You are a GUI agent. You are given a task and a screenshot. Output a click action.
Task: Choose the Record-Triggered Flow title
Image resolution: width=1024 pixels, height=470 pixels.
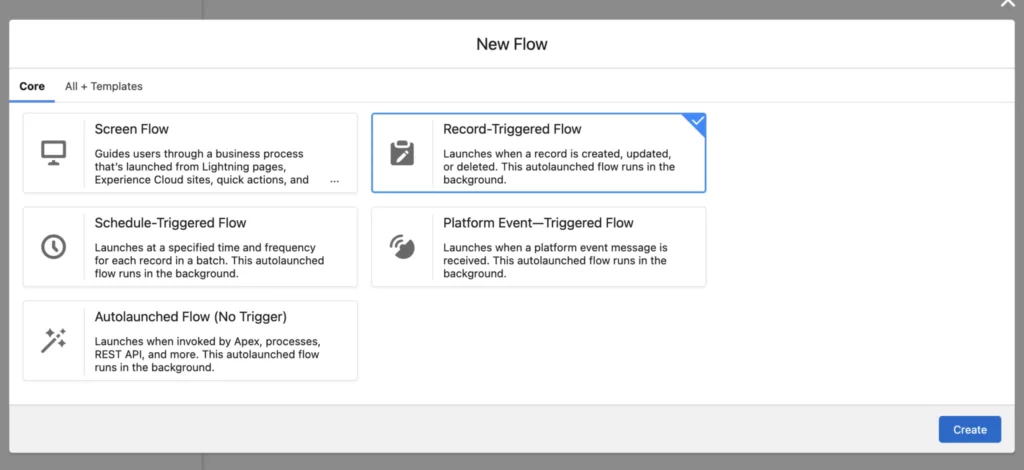point(512,129)
